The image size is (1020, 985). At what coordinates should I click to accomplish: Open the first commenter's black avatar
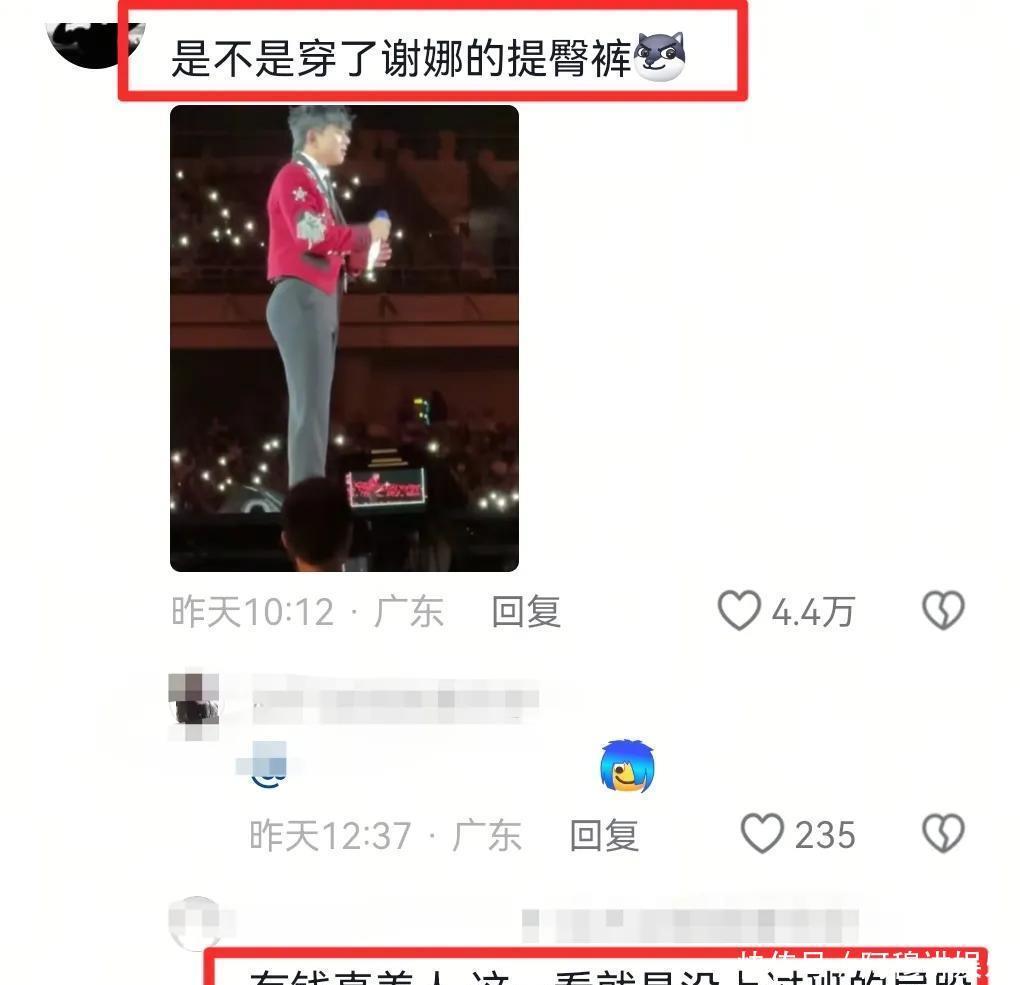click(x=95, y=44)
